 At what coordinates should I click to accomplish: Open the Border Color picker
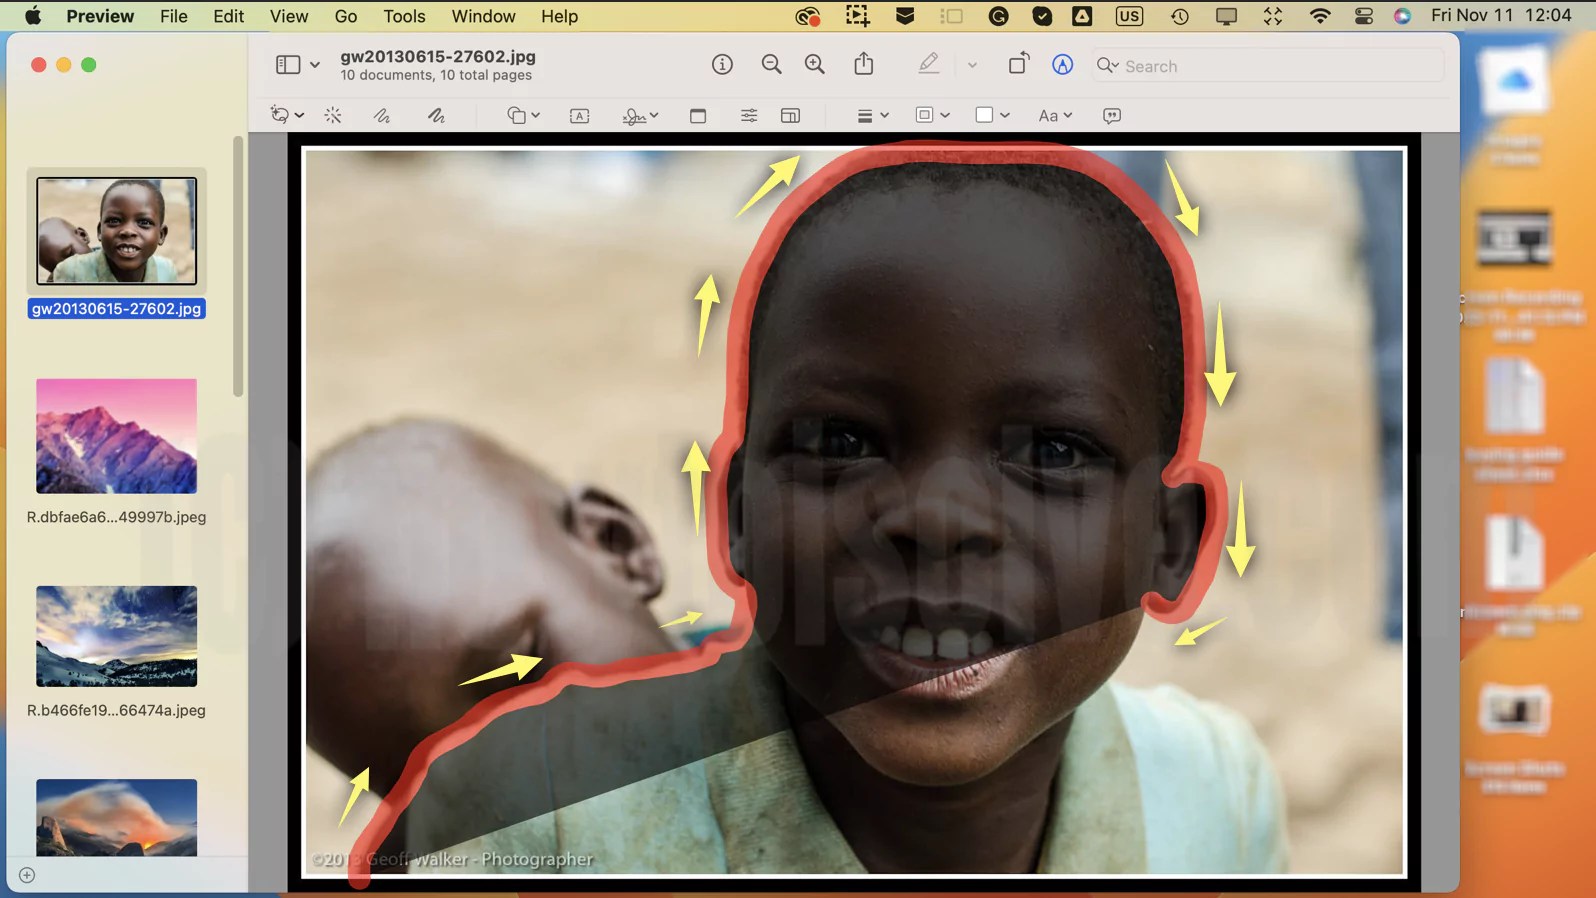932,116
